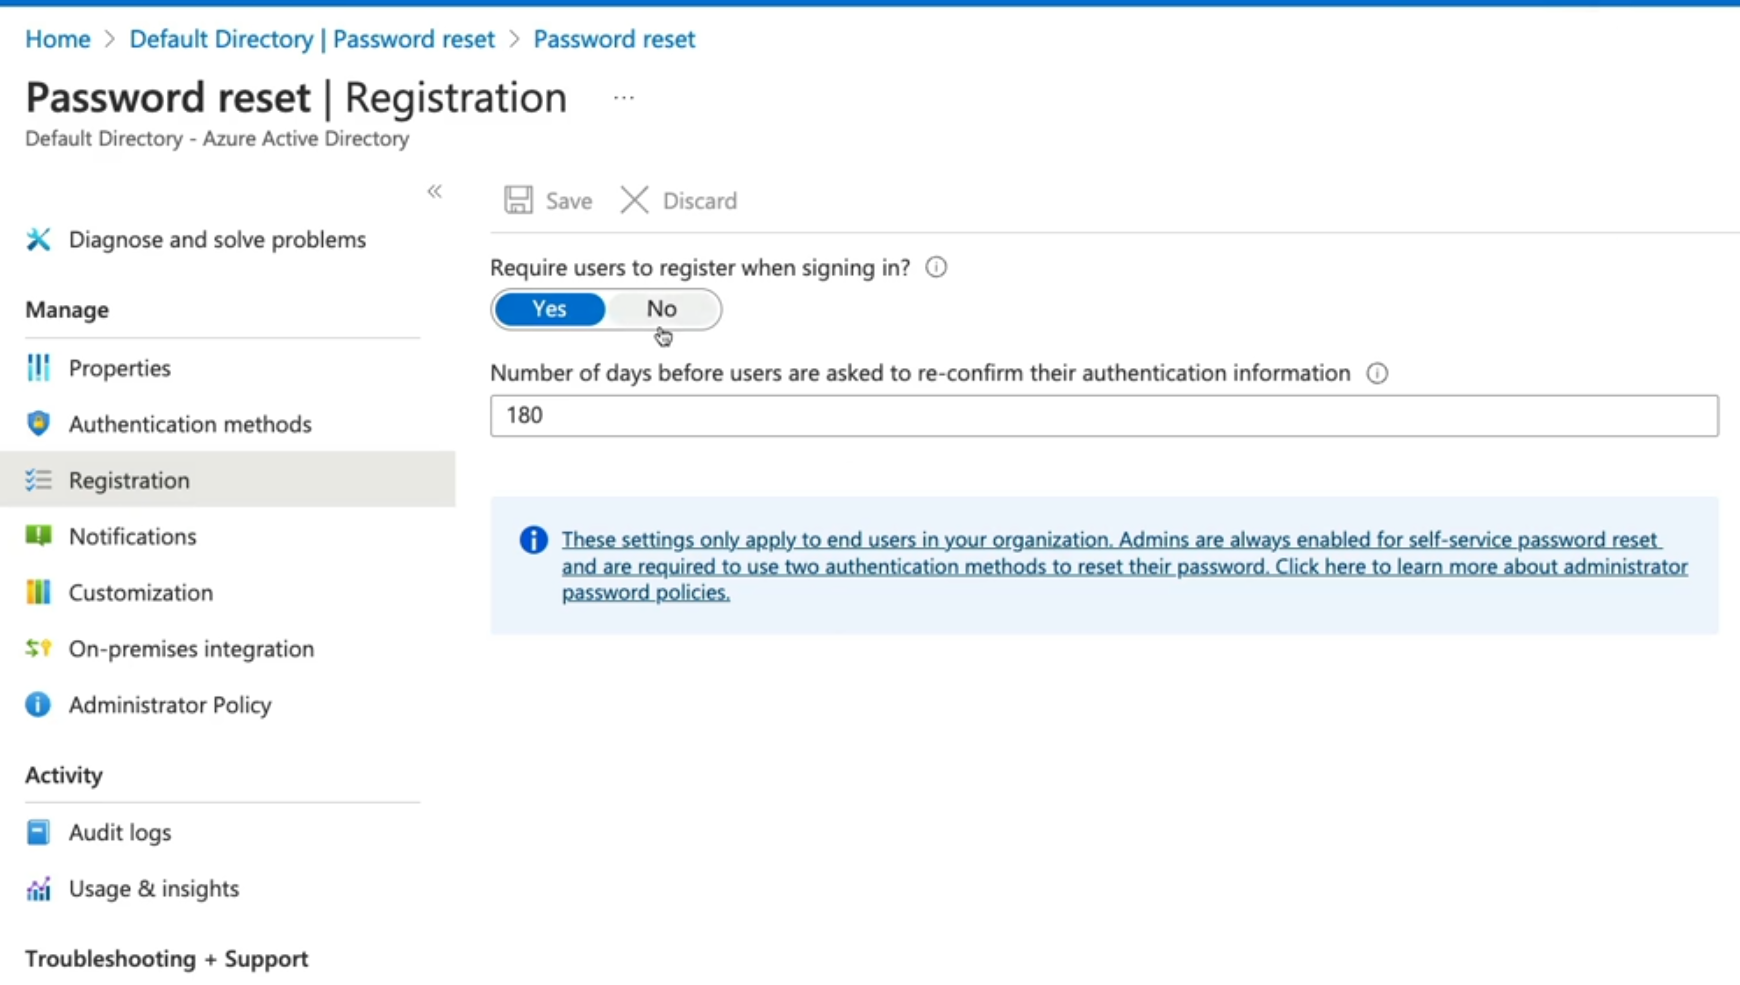The width and height of the screenshot is (1740, 985).
Task: Show info tooltip for register when signing in
Action: click(x=936, y=267)
